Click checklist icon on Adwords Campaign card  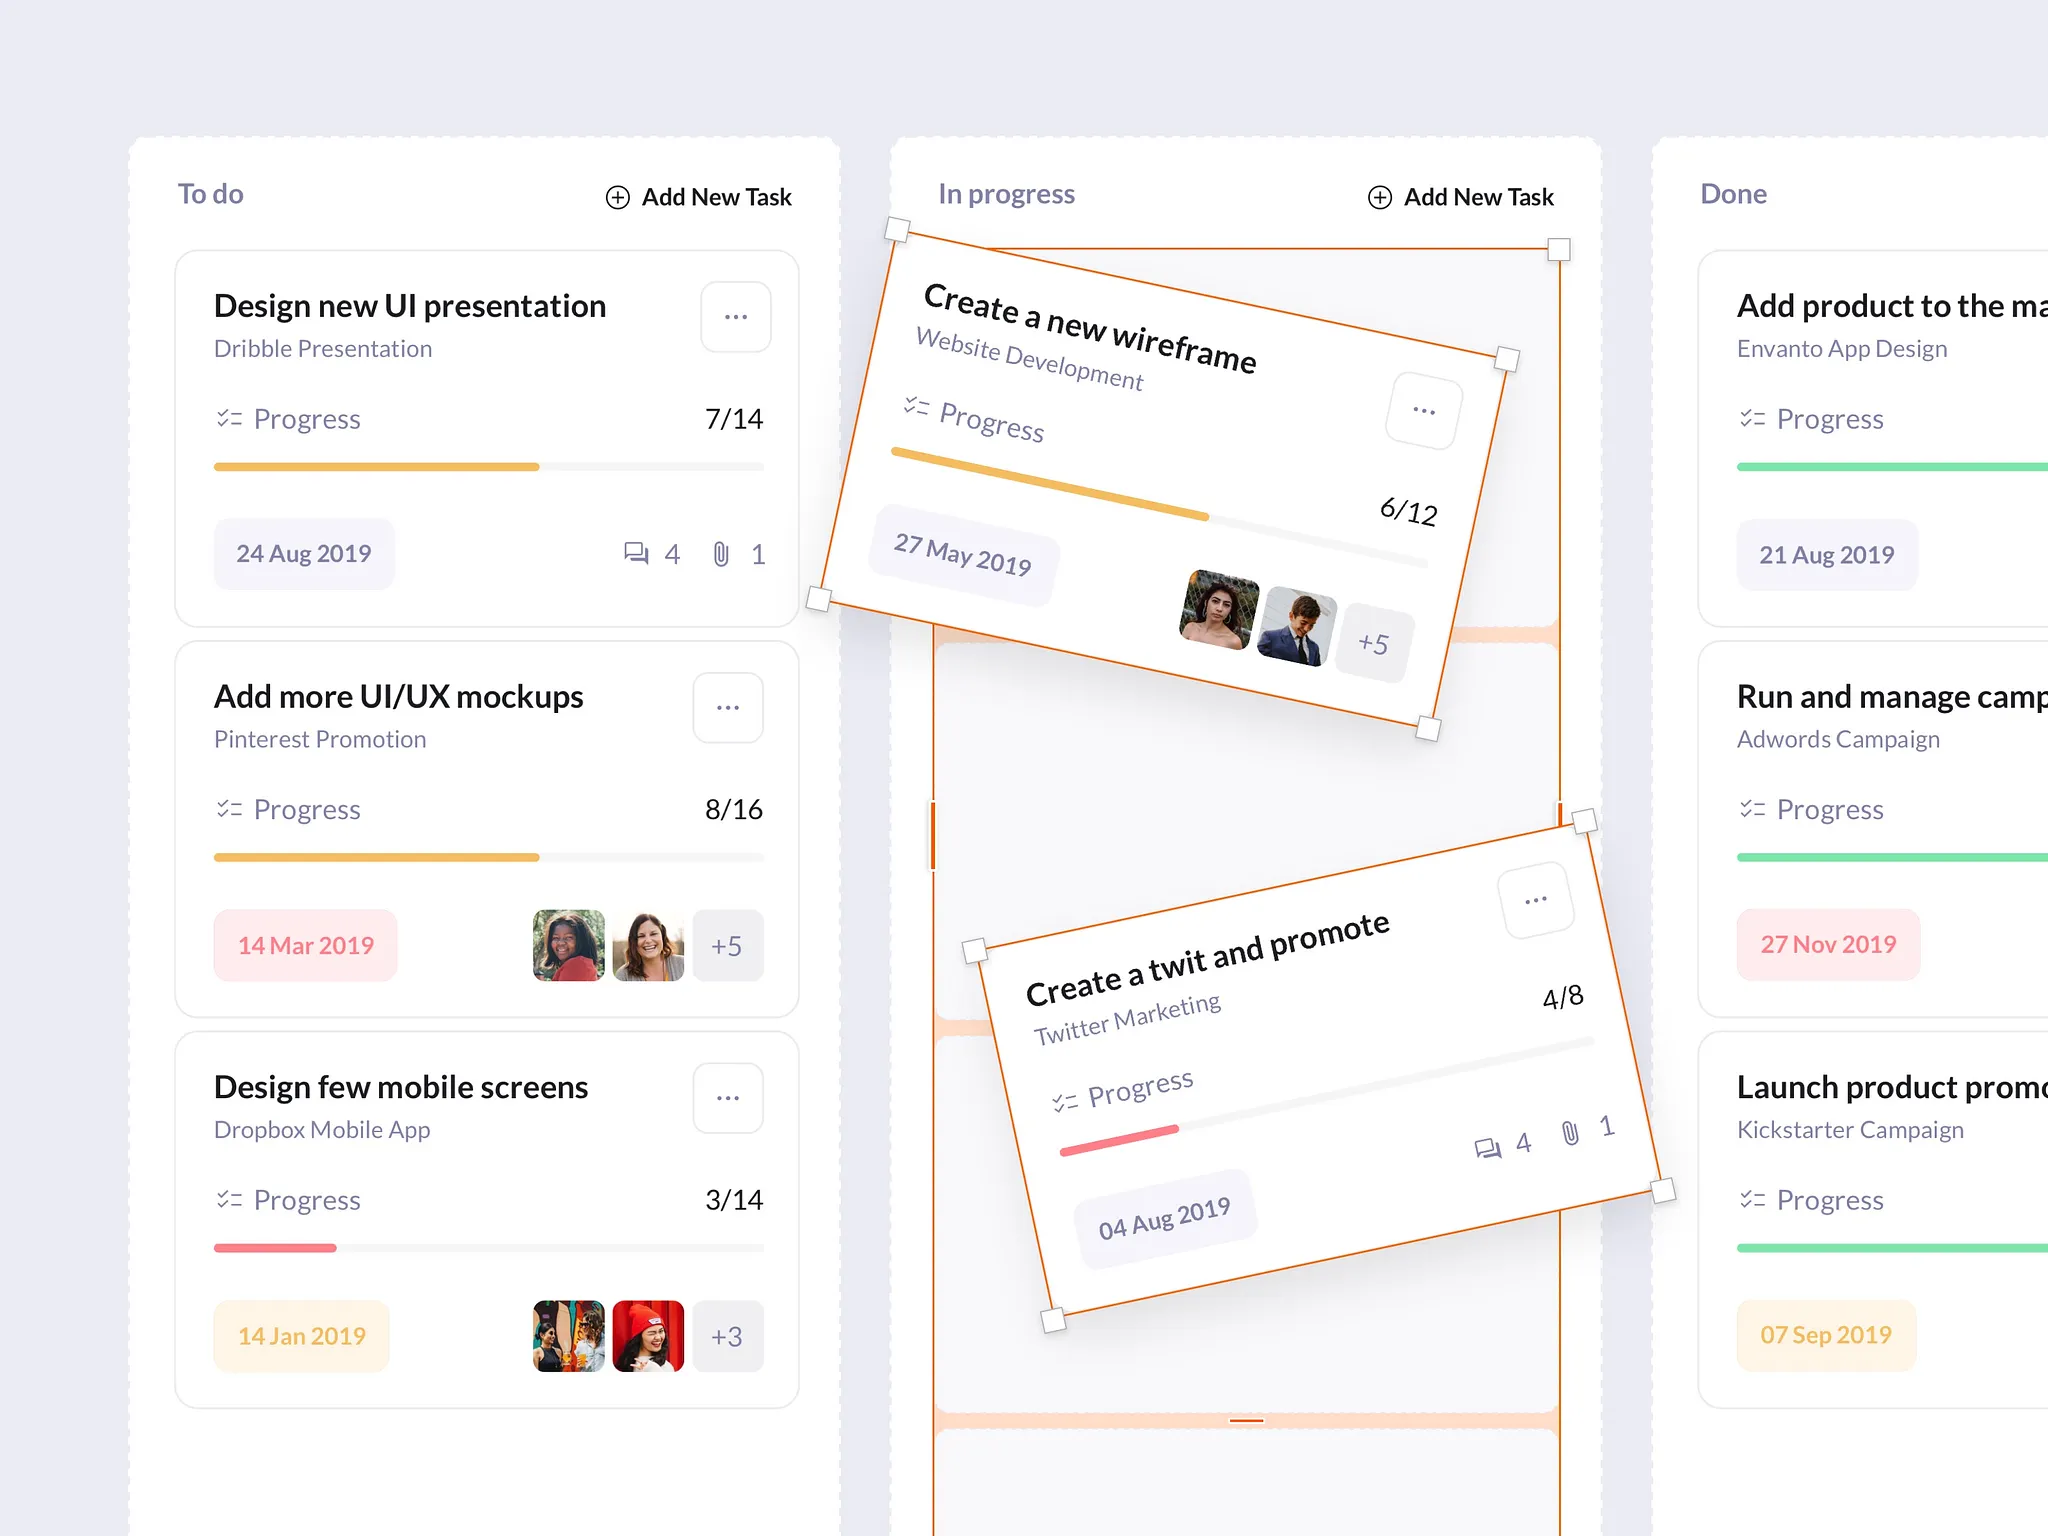pos(1752,808)
